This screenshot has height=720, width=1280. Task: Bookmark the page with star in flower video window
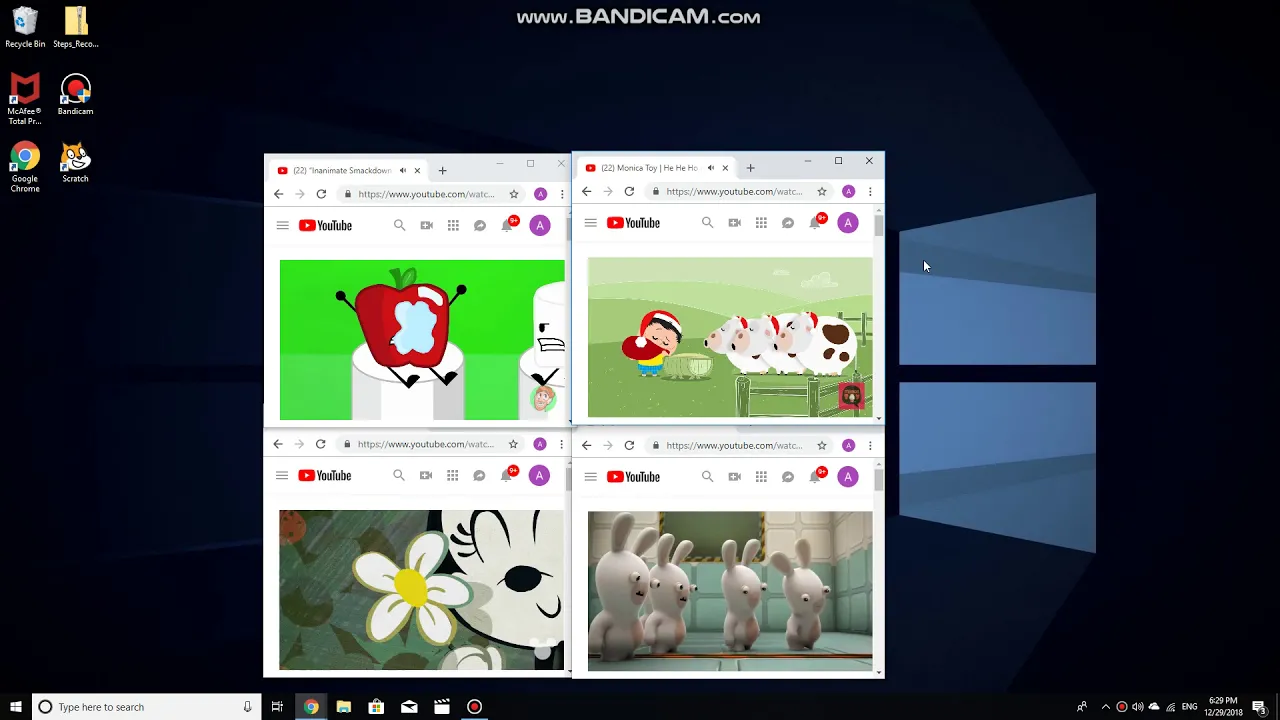click(x=513, y=444)
